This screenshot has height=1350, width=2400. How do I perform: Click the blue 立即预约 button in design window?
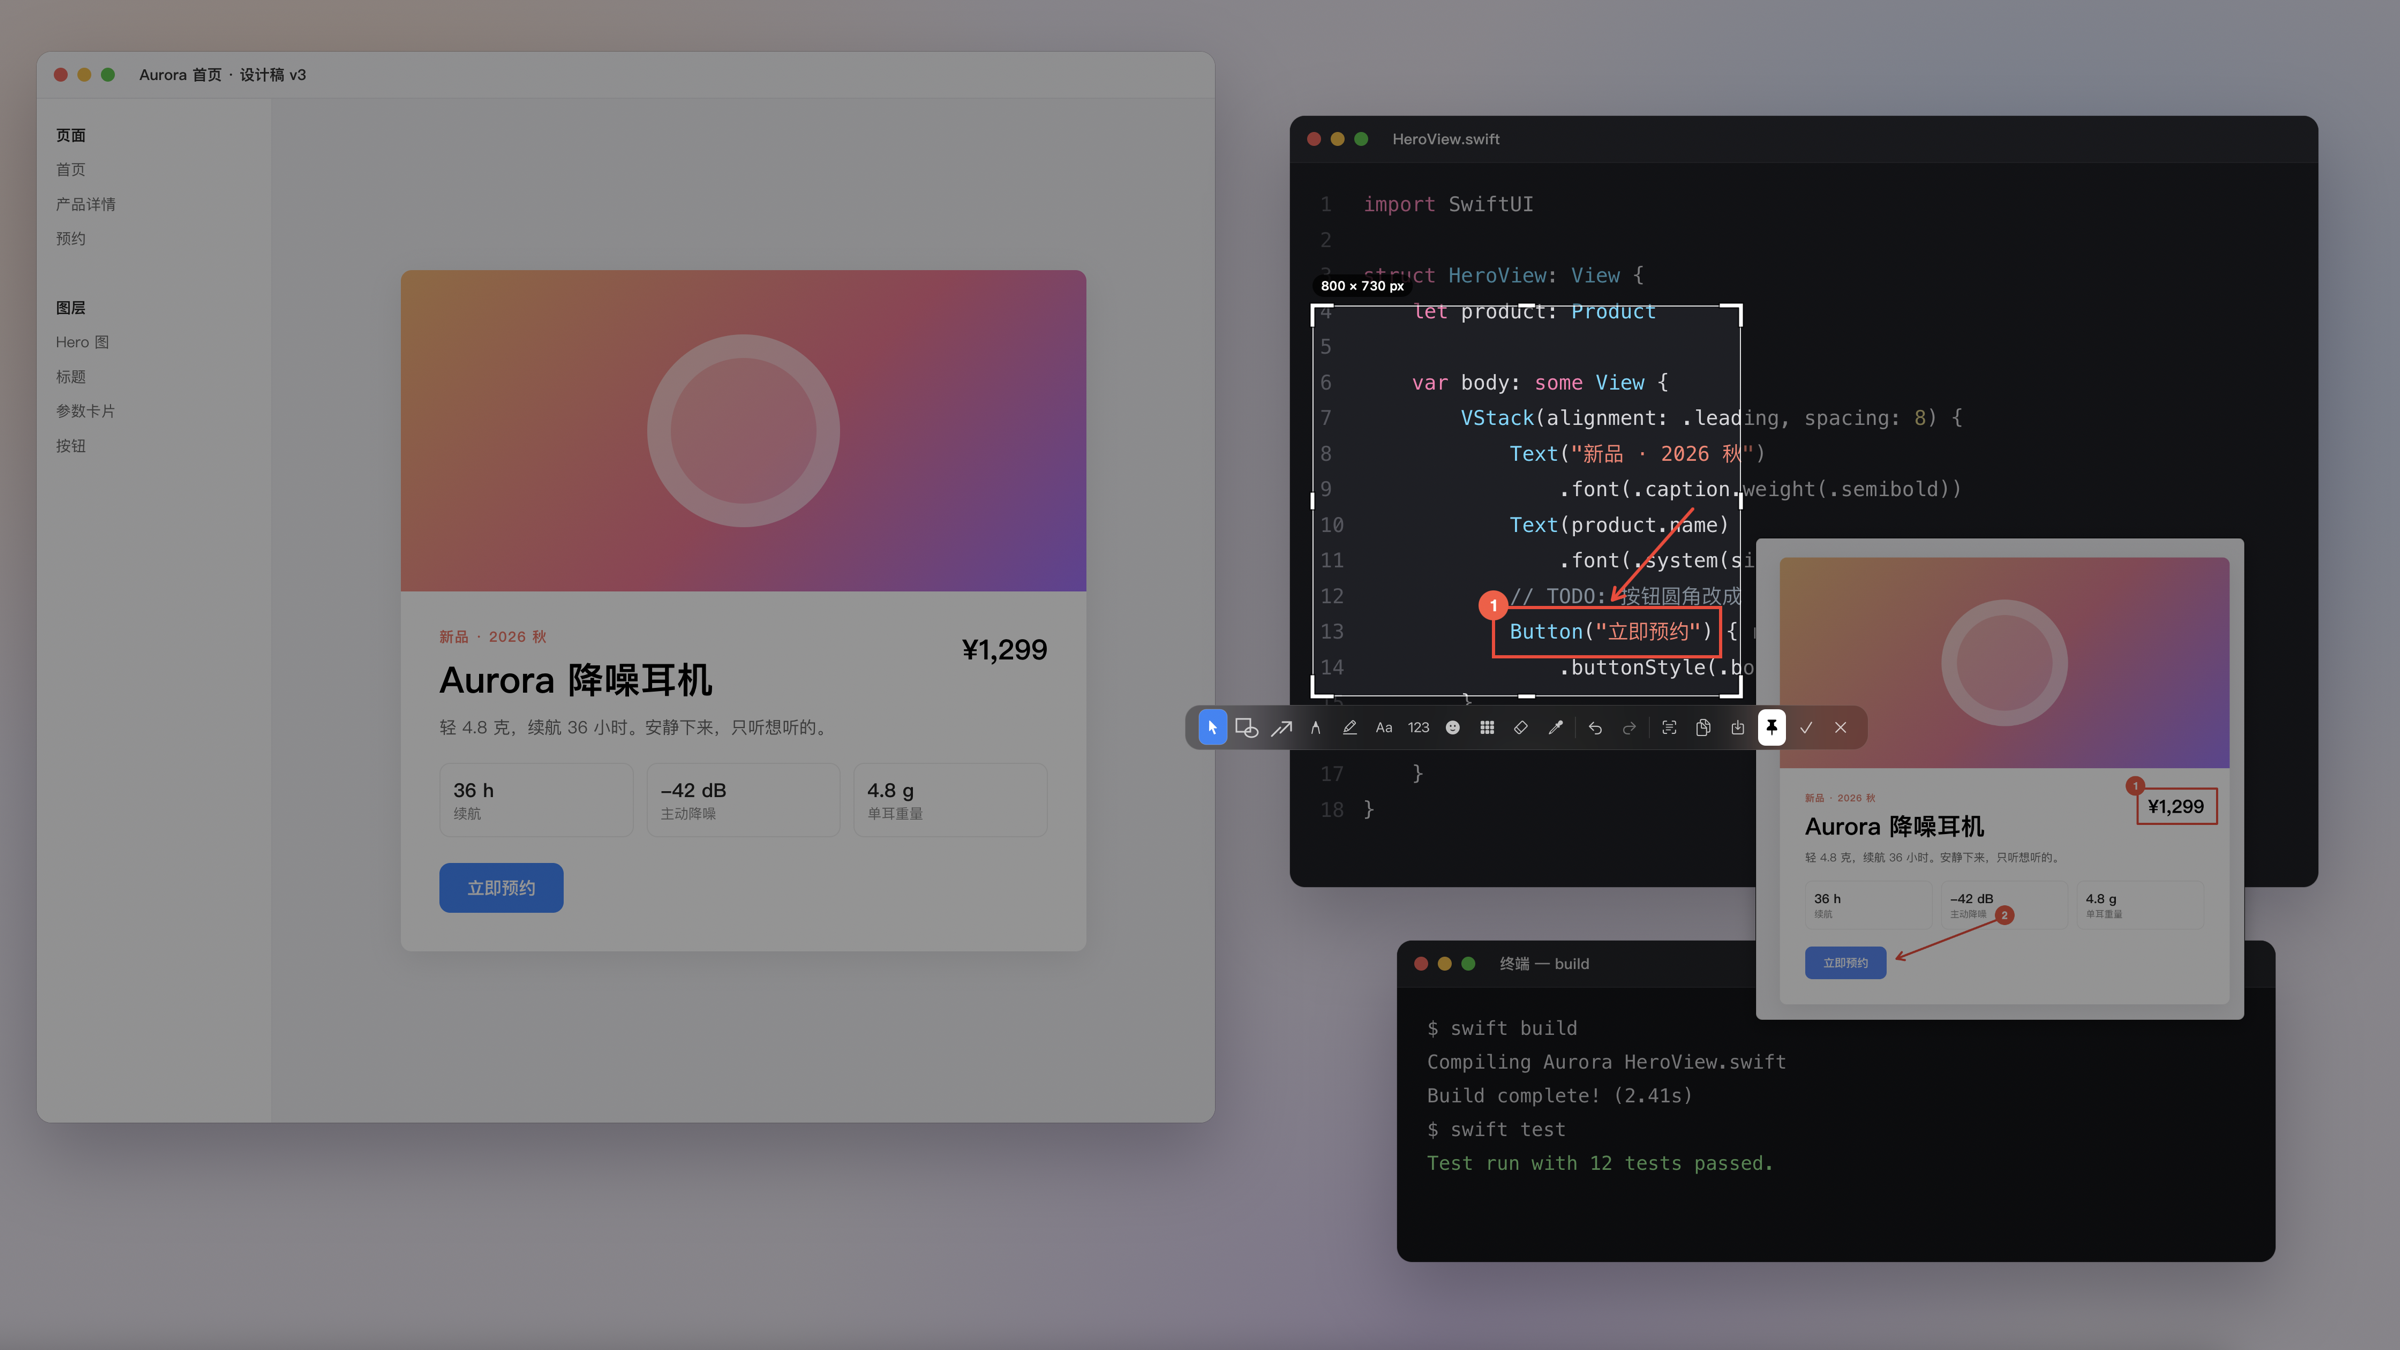[501, 888]
